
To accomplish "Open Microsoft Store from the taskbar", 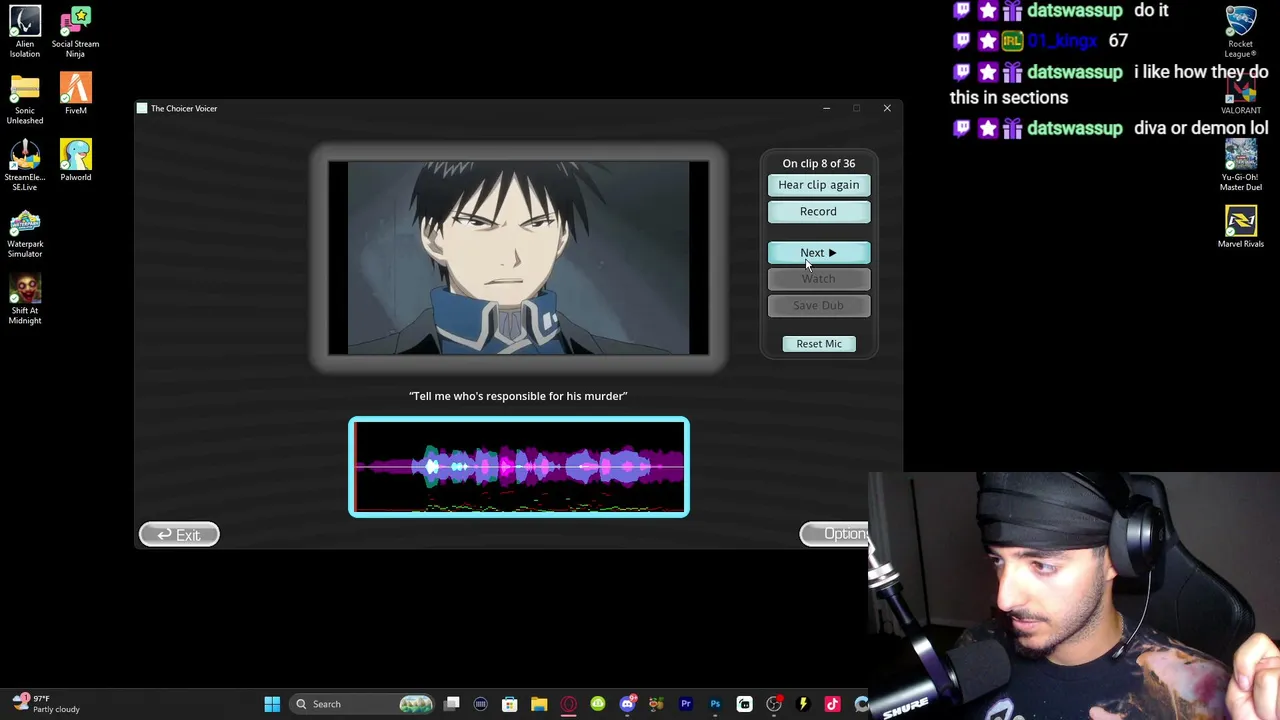I will 510,704.
